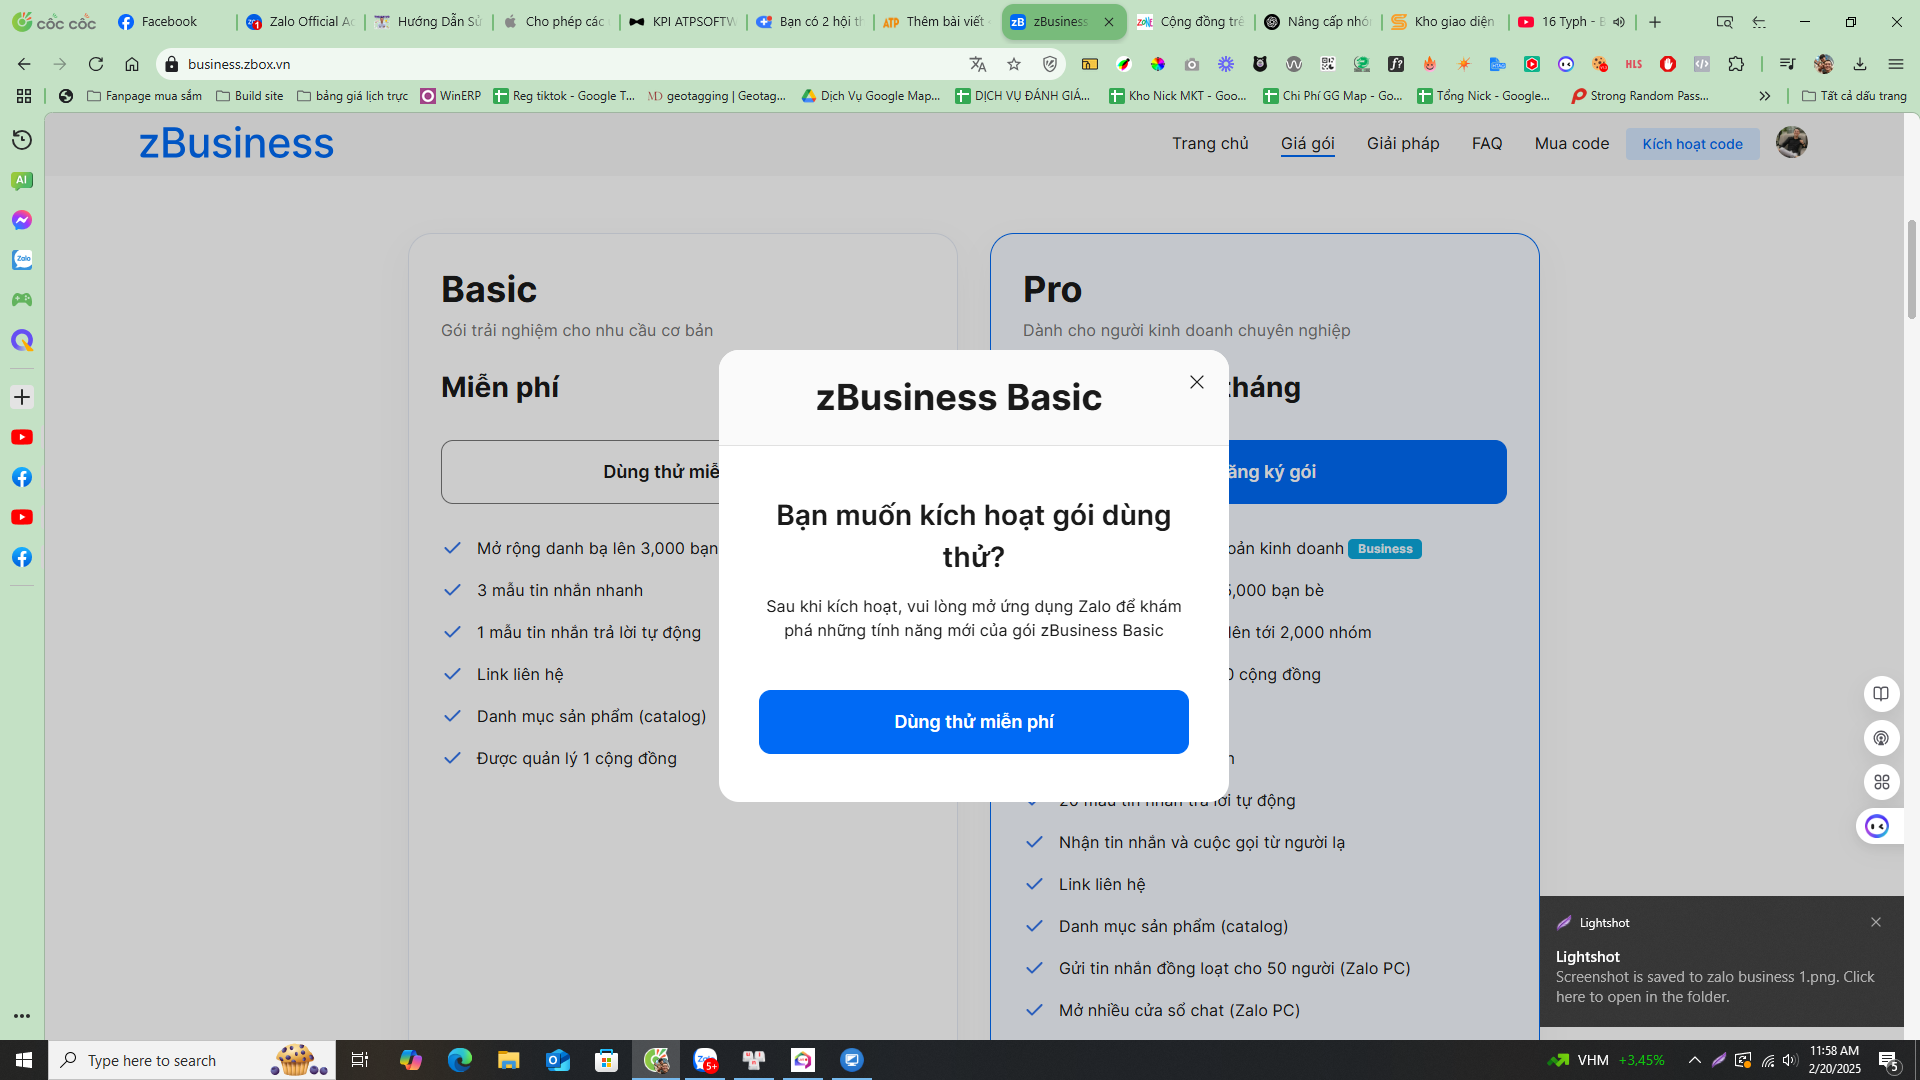
Task: Reload the current page
Action: (96, 64)
